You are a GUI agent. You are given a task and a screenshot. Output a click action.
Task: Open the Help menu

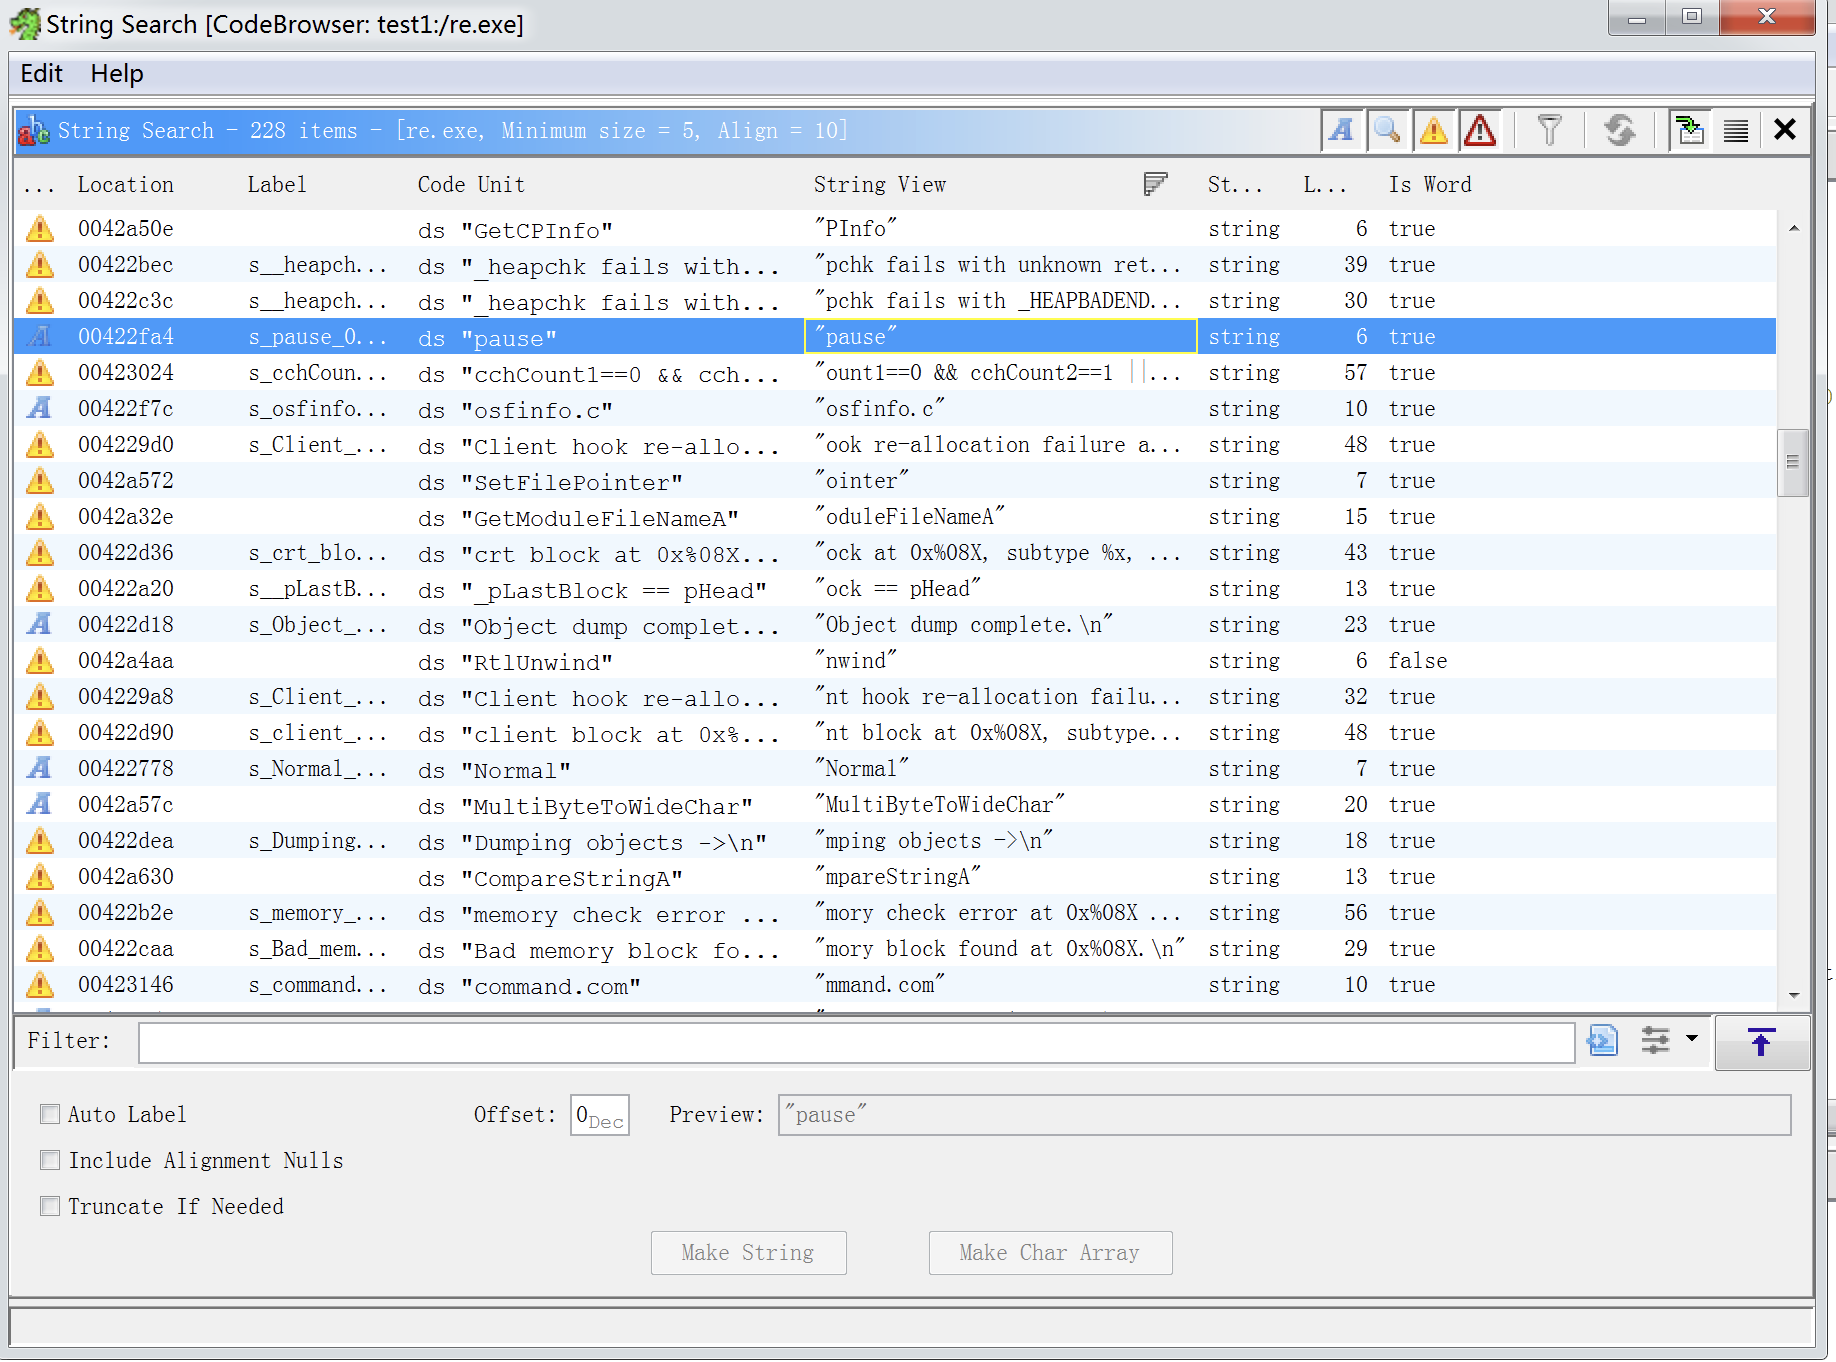click(117, 74)
